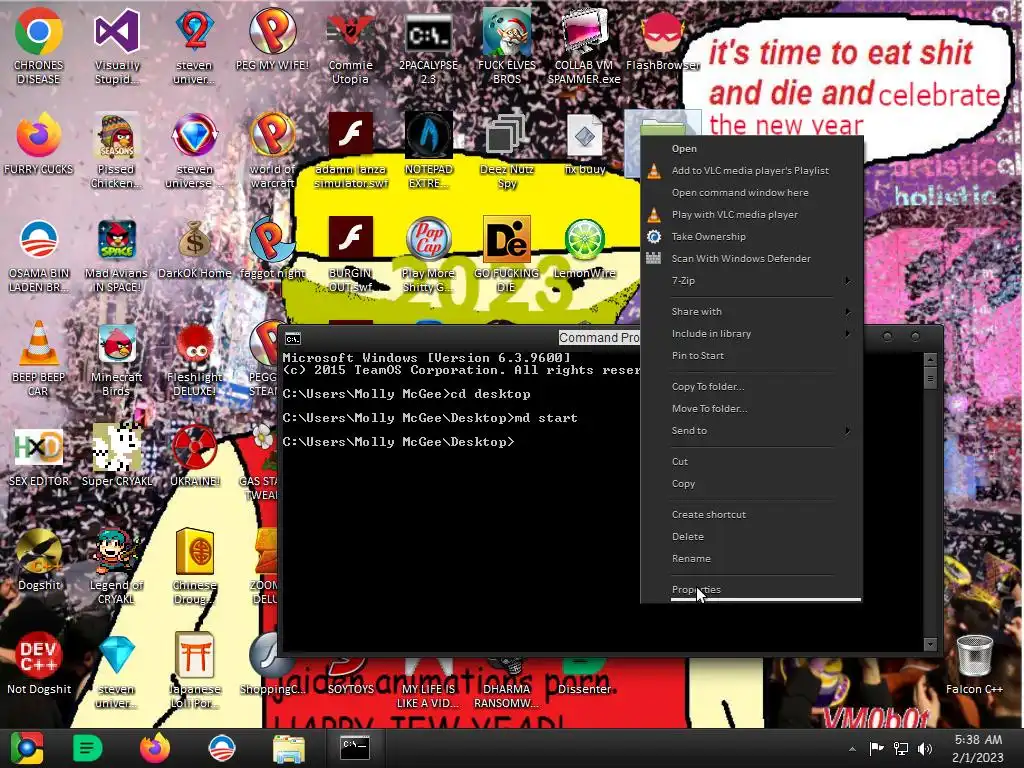Select the NOTEPAD EXTRE... desktop icon
The width and height of the screenshot is (1024, 768).
428,151
